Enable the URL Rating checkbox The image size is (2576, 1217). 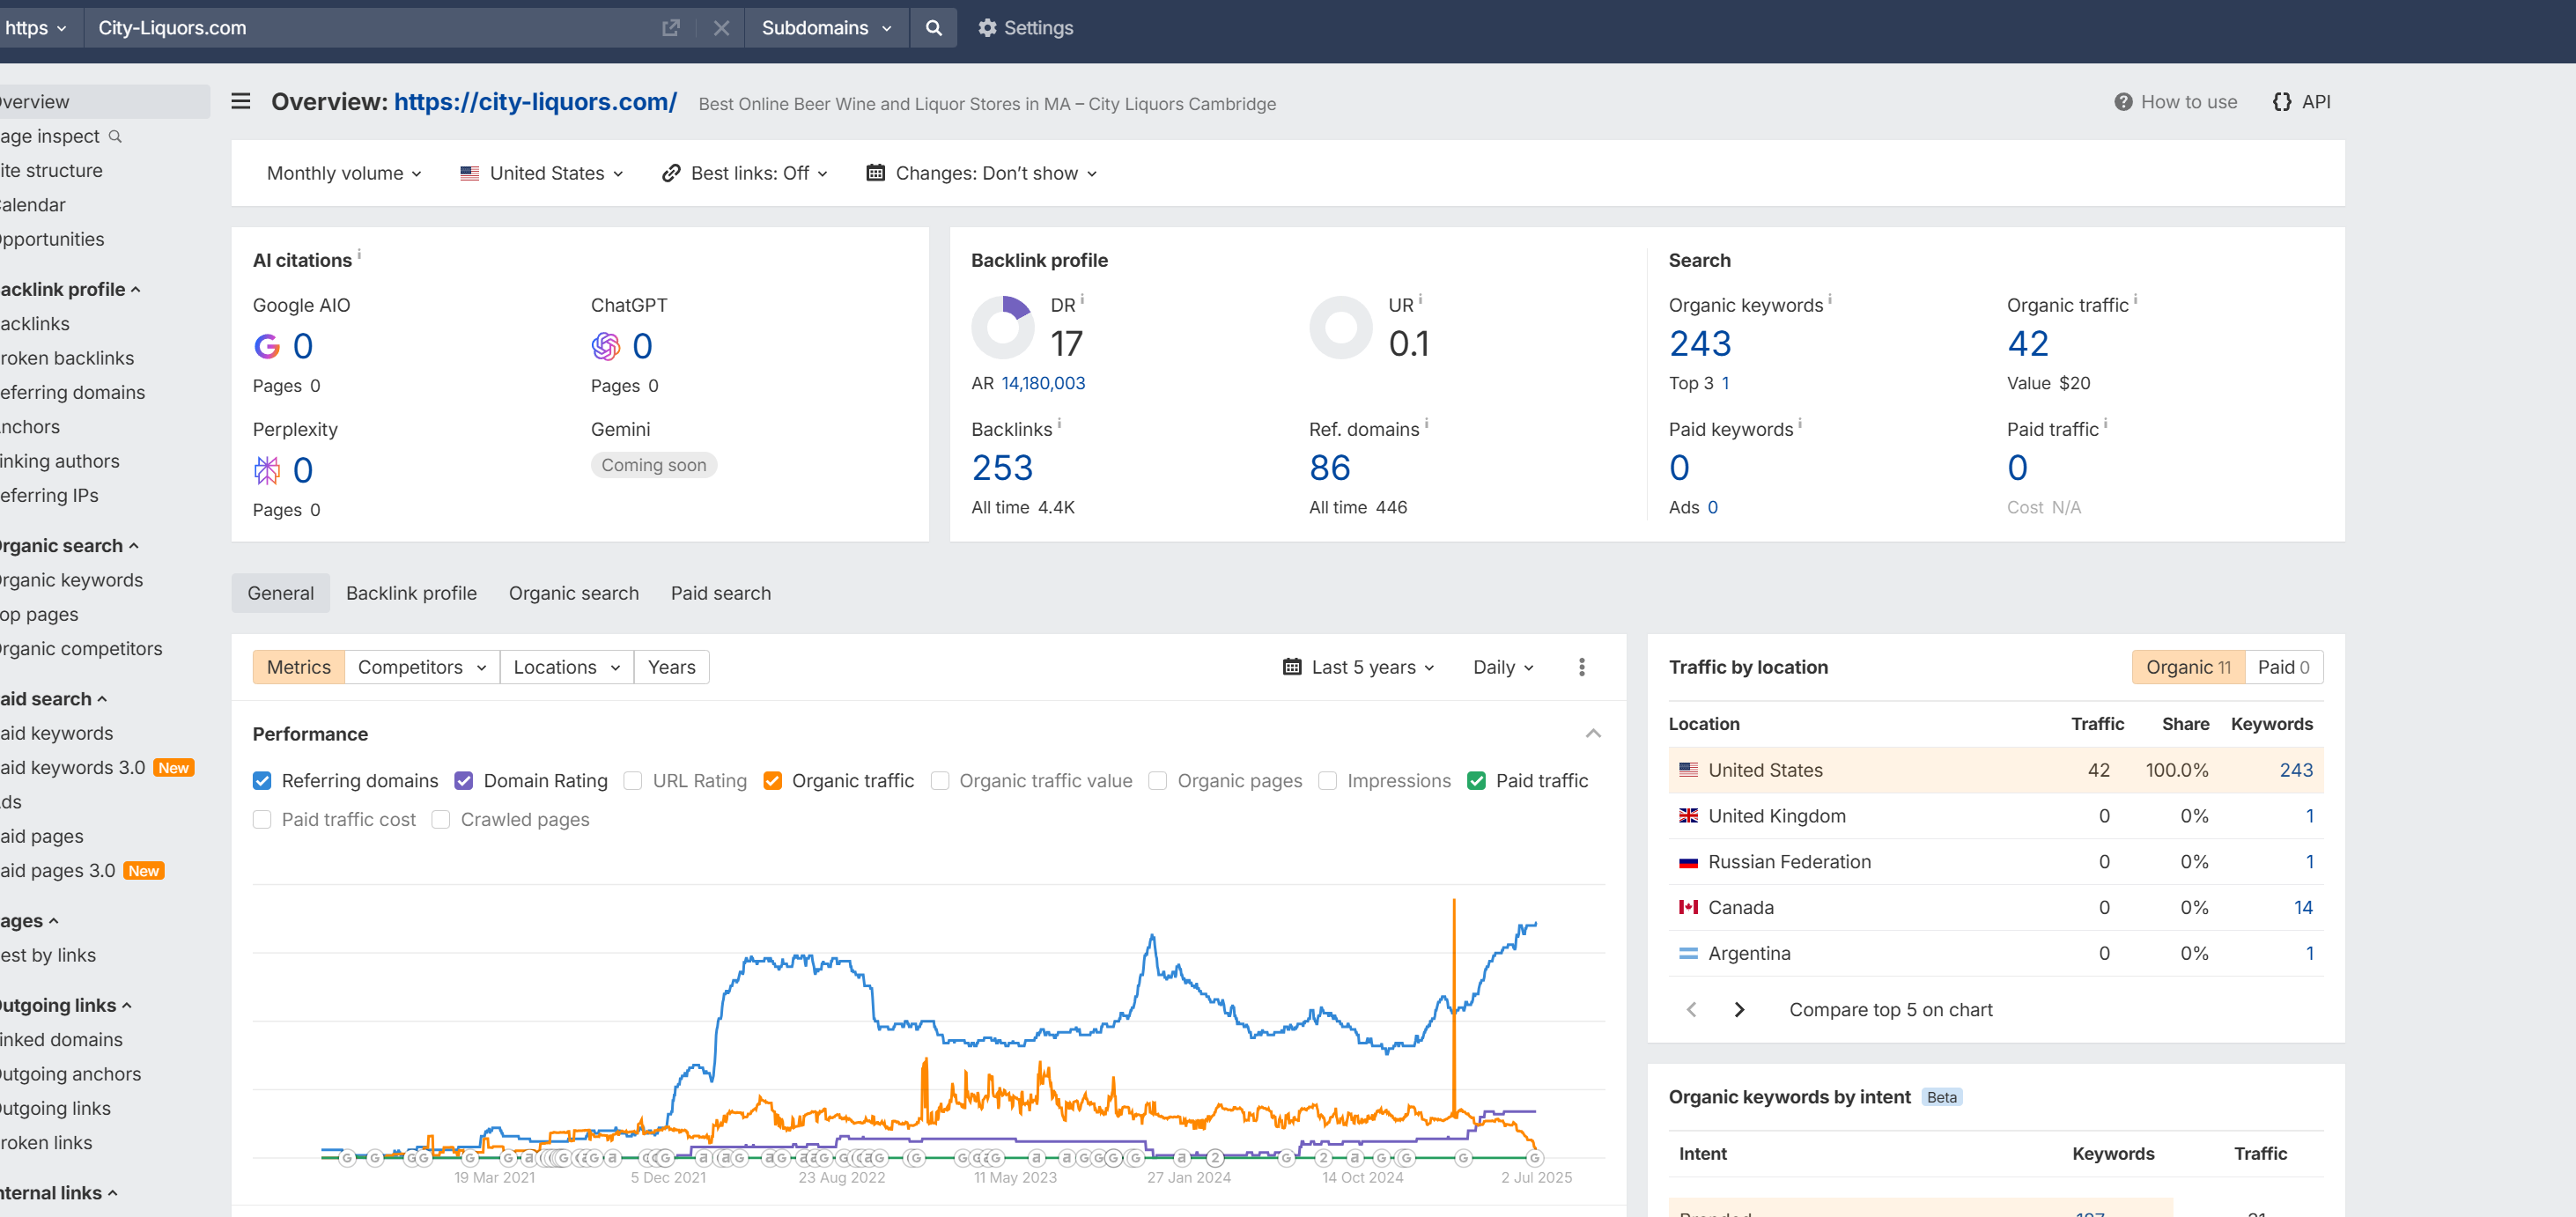[x=633, y=781]
